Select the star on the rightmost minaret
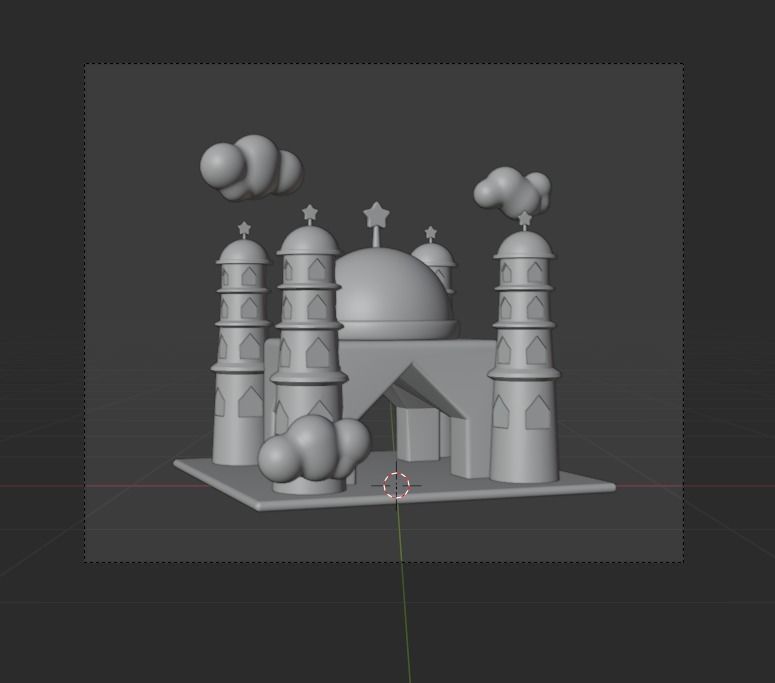The image size is (775, 683). pyautogui.click(x=524, y=218)
